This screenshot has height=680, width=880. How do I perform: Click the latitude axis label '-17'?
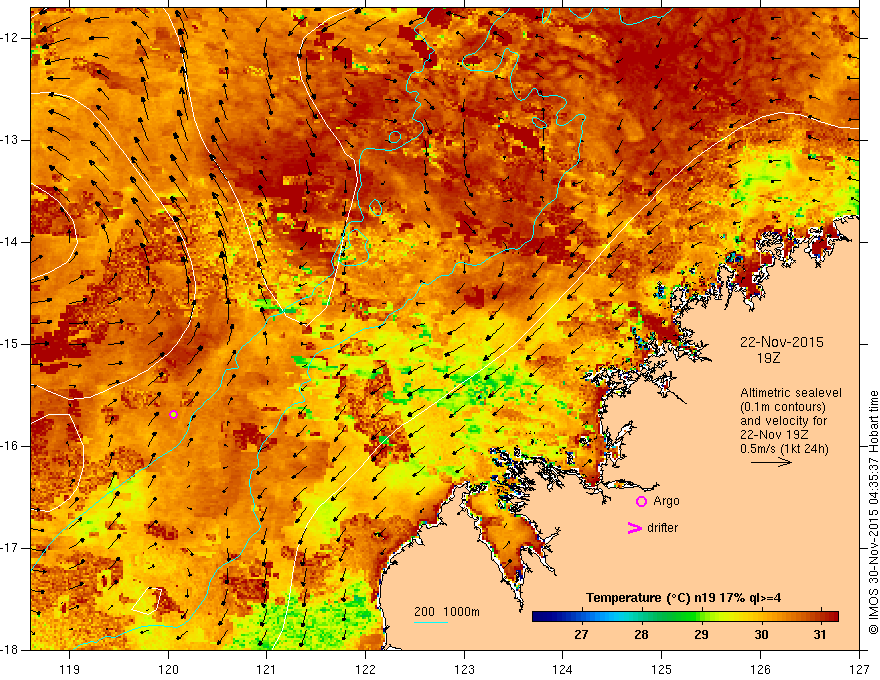pyautogui.click(x=11, y=548)
